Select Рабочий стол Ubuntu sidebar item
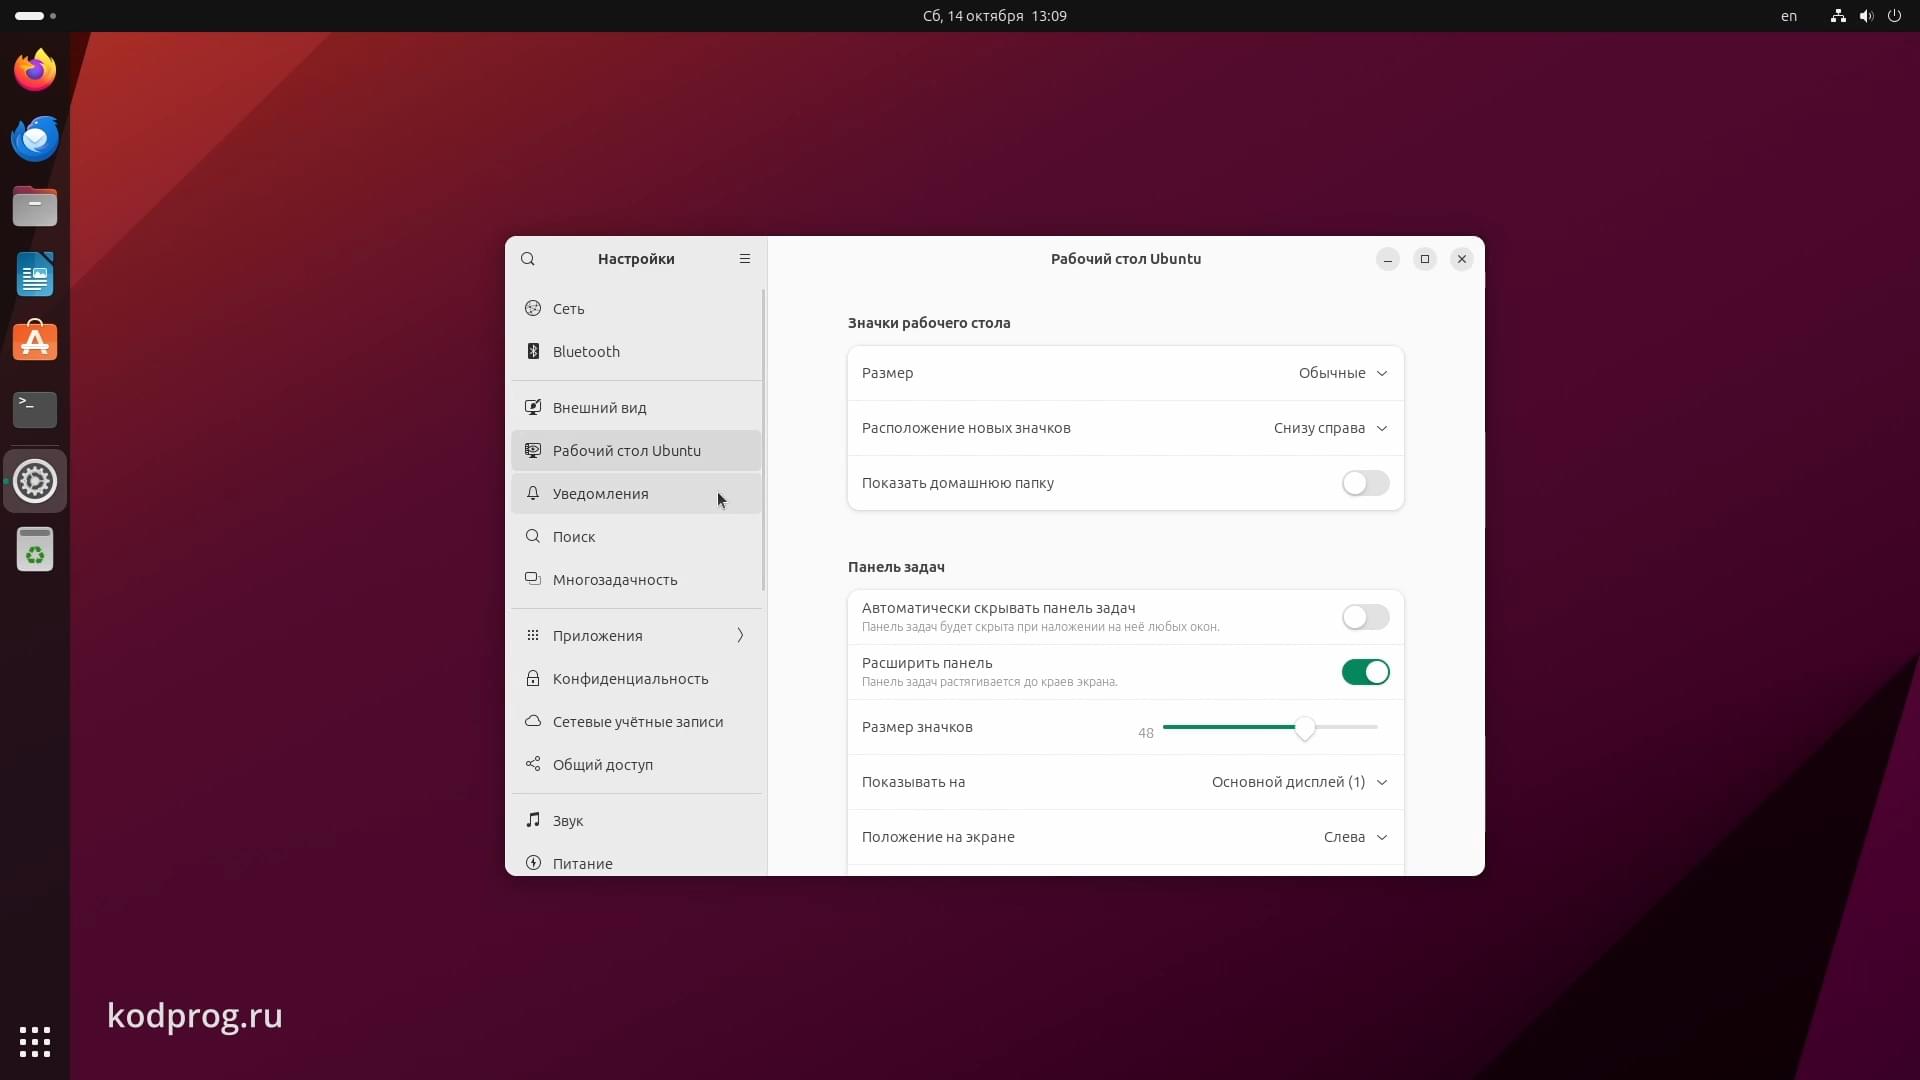The width and height of the screenshot is (1920, 1080). point(636,450)
